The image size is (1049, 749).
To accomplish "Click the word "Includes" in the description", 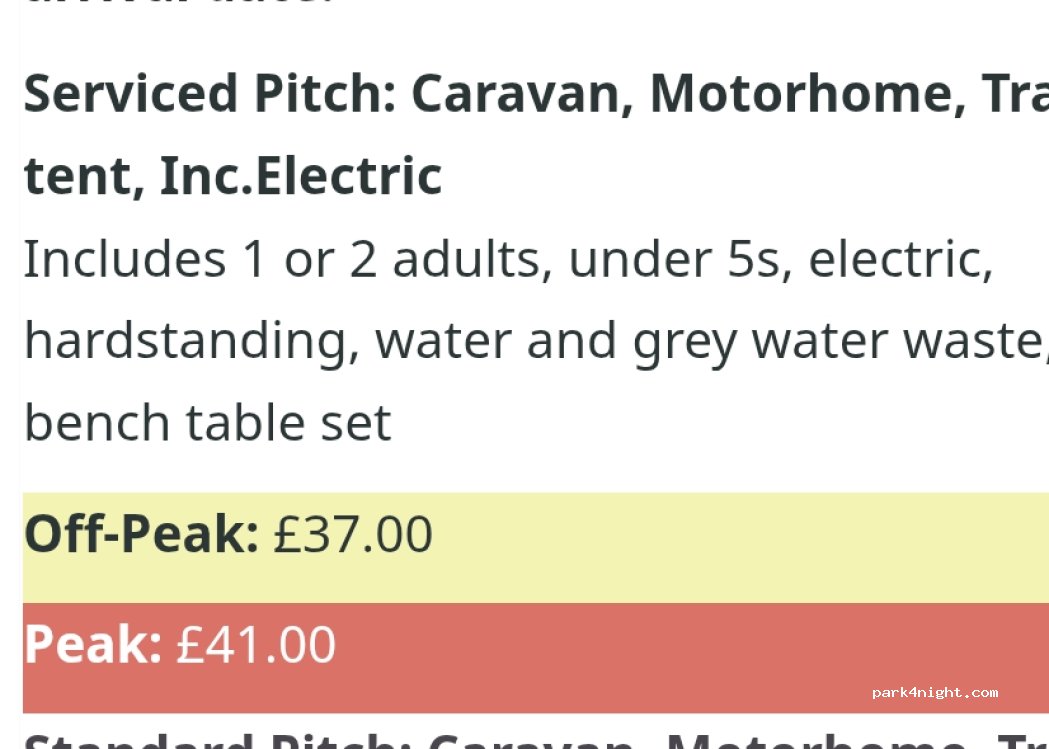I will (125, 259).
